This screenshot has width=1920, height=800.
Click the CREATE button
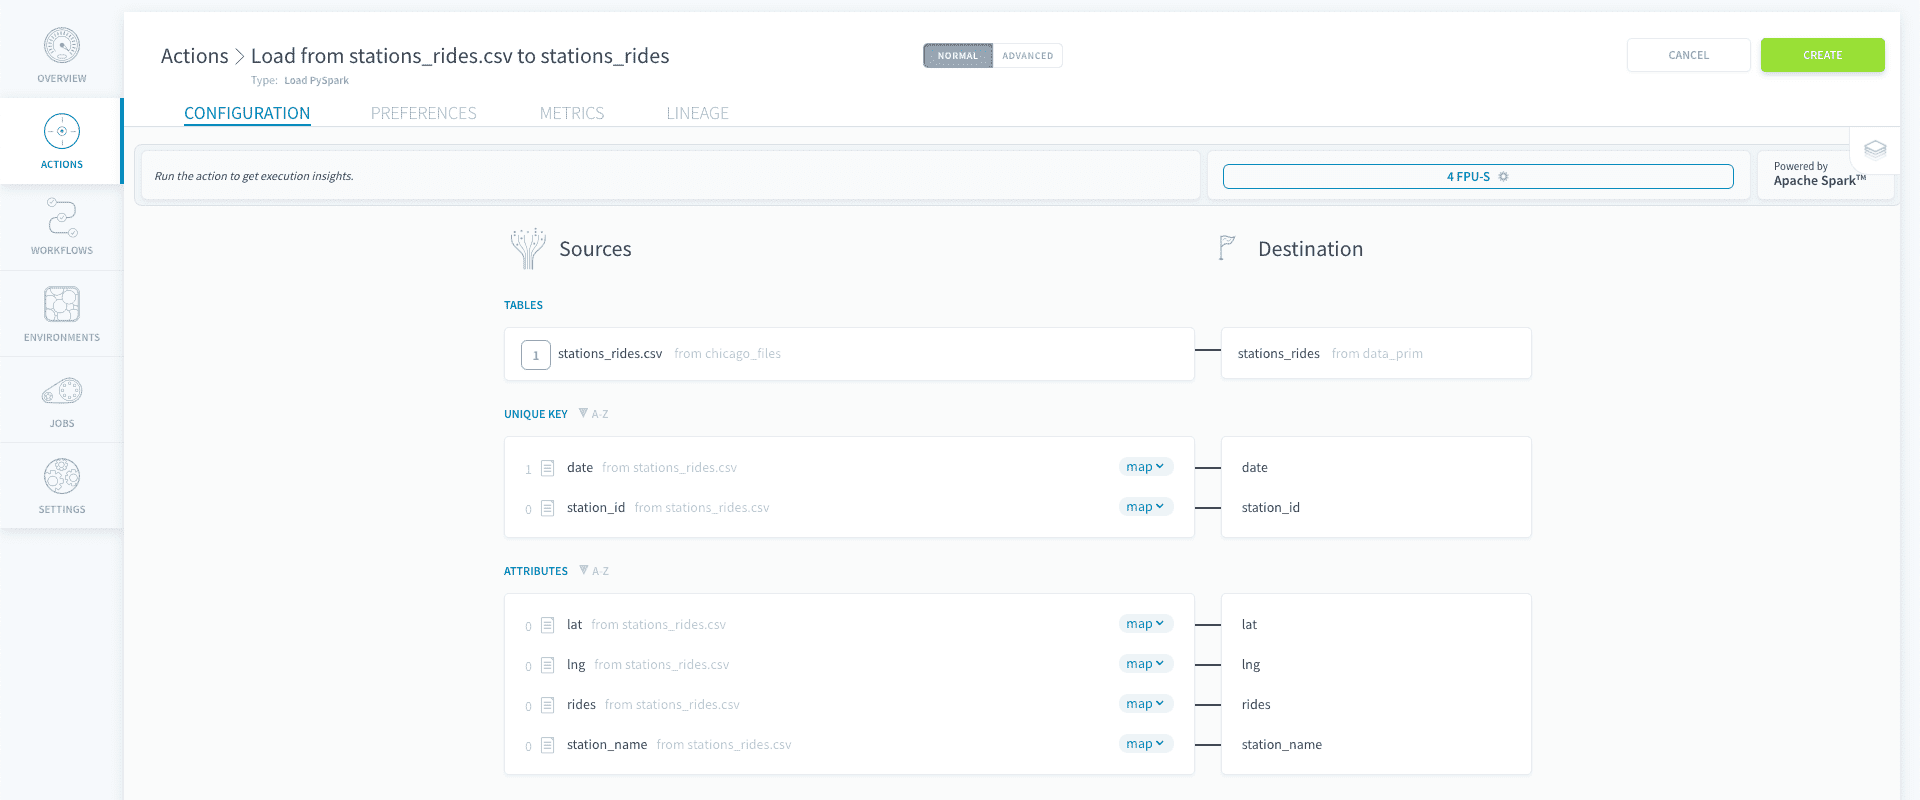[x=1822, y=55]
